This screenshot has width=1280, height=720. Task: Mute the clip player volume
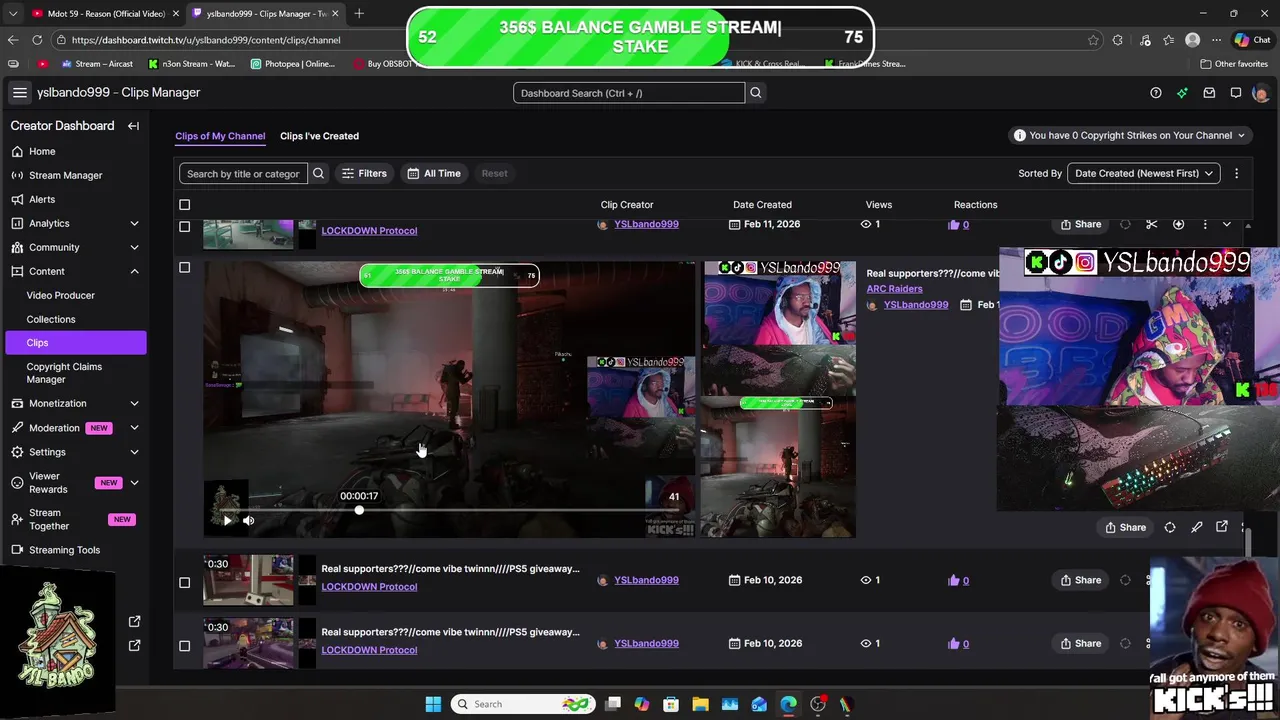pyautogui.click(x=249, y=520)
